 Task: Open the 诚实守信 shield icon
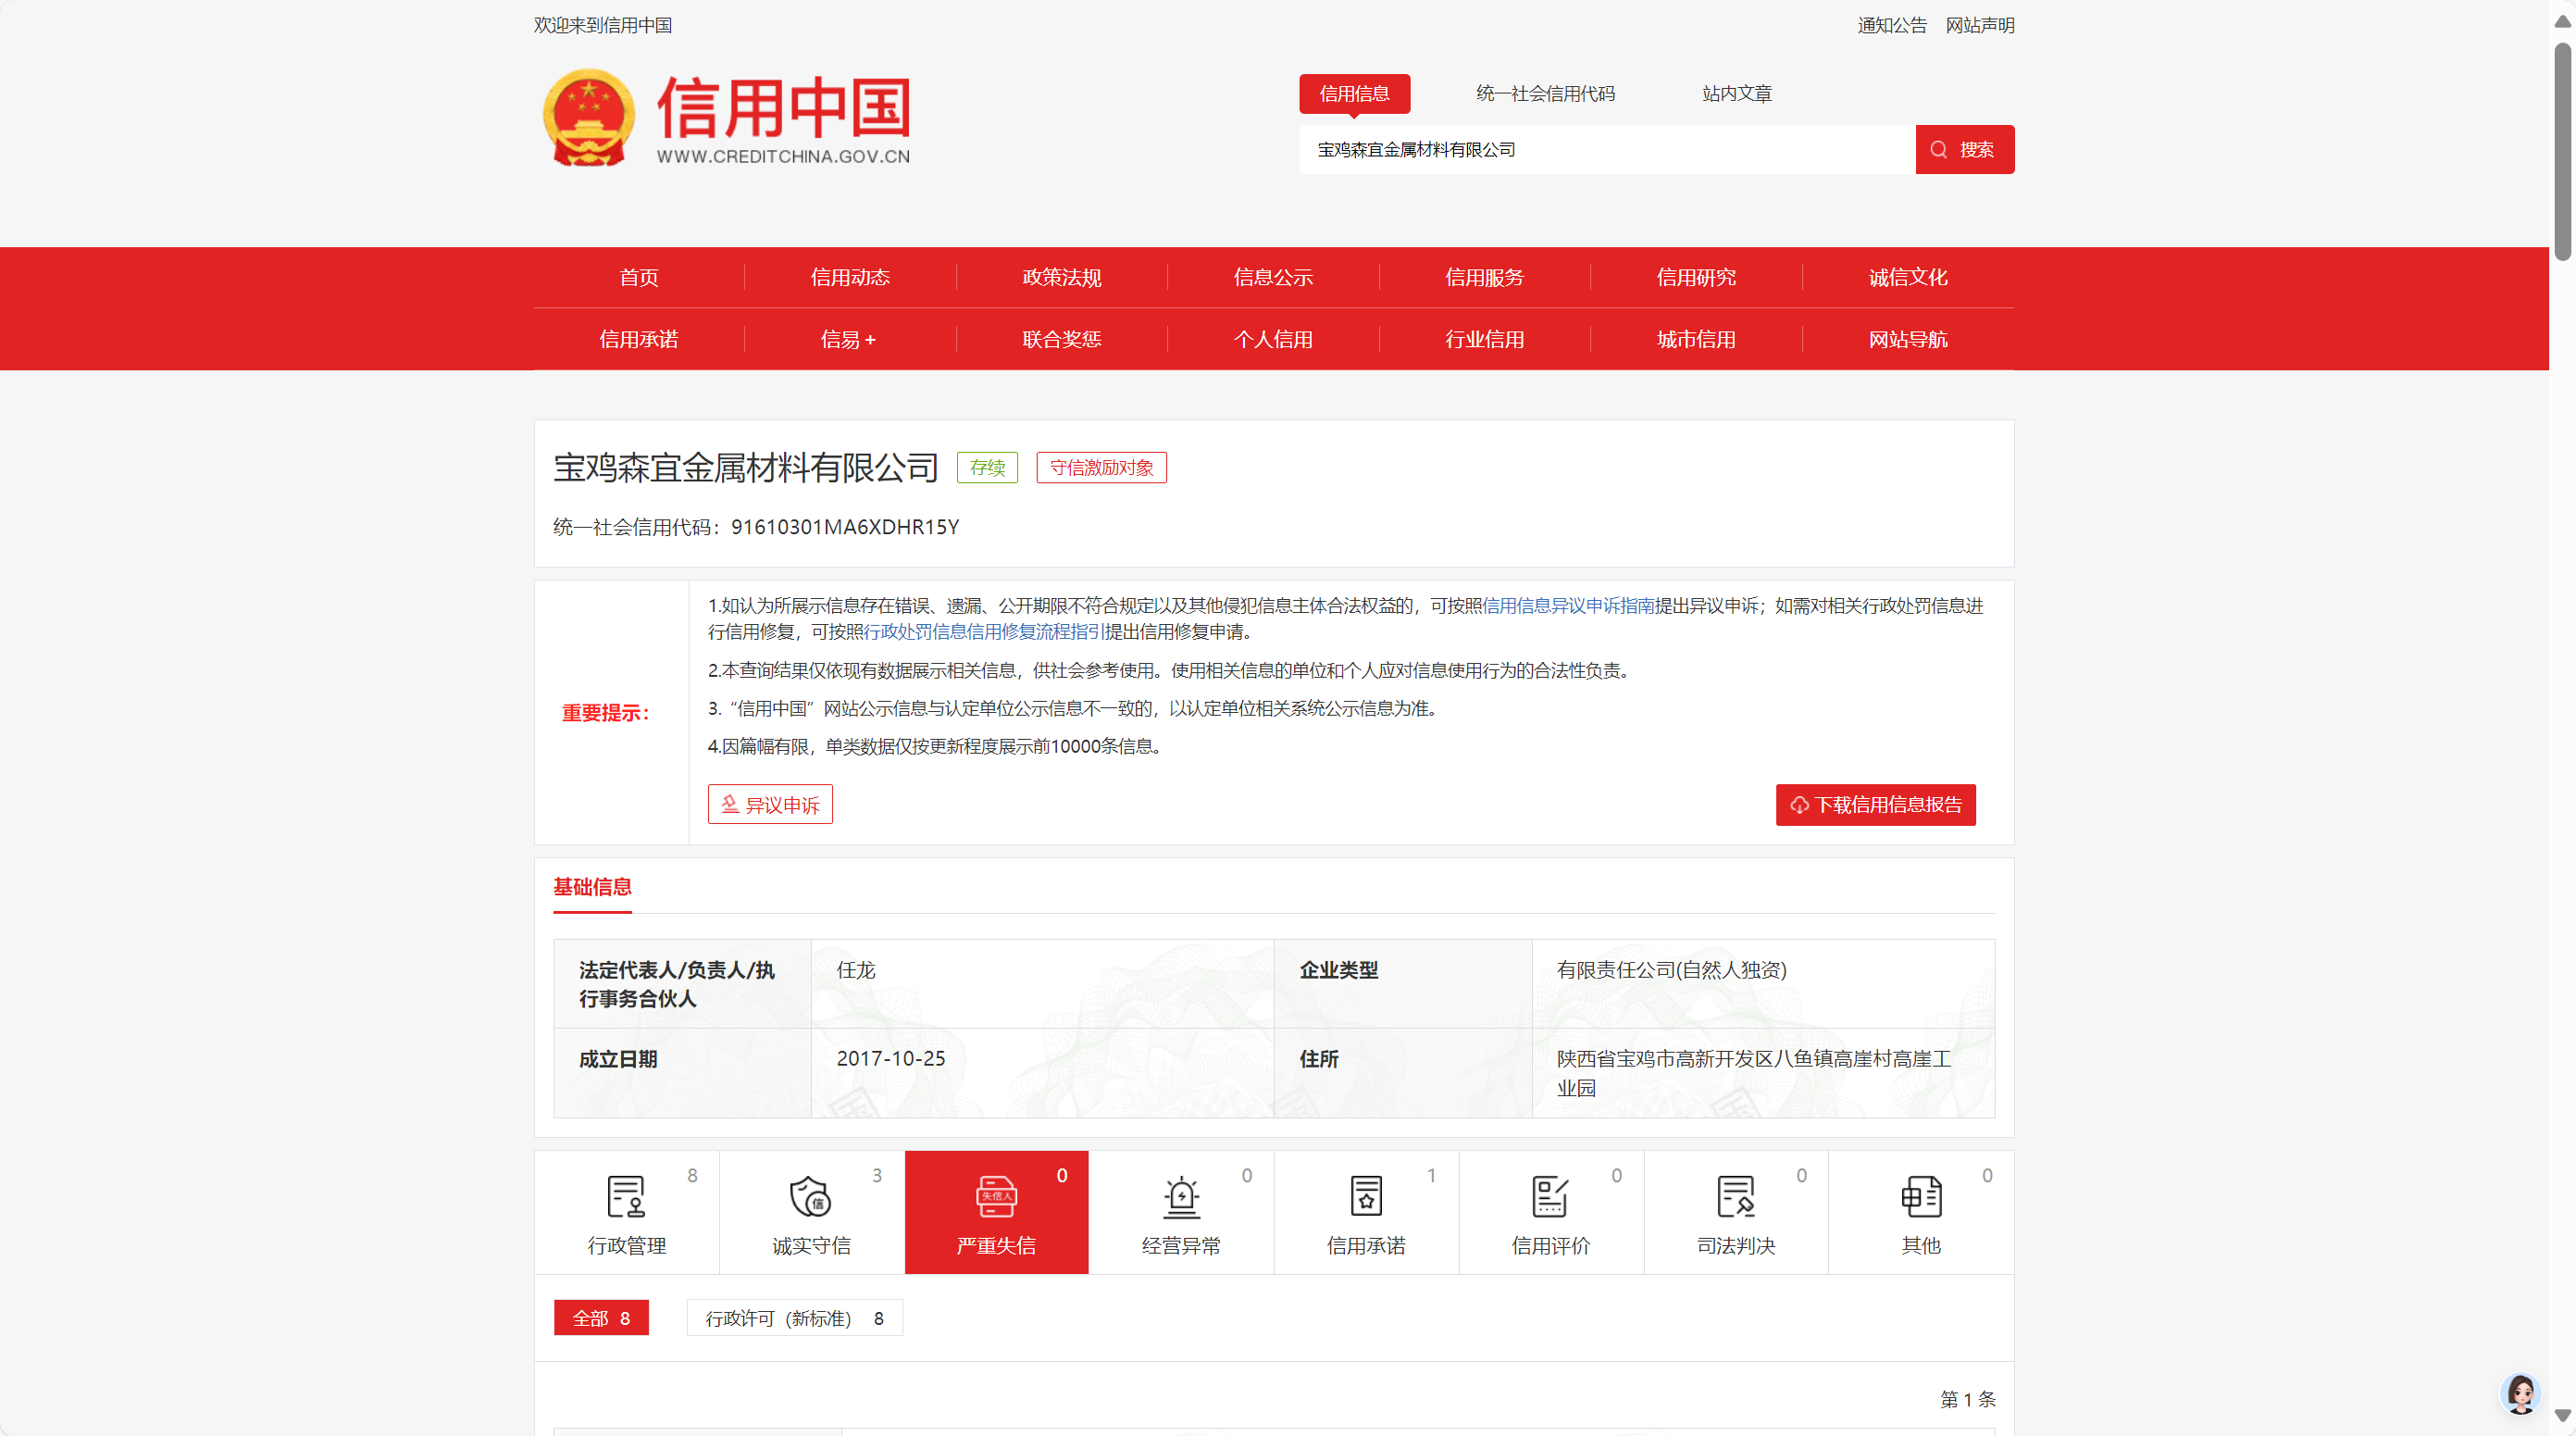click(810, 1196)
